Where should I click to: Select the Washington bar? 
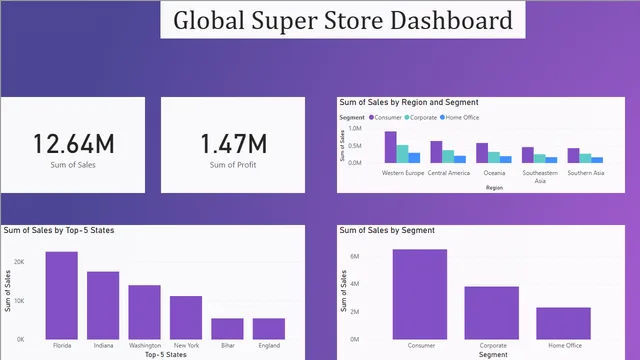tap(144, 312)
